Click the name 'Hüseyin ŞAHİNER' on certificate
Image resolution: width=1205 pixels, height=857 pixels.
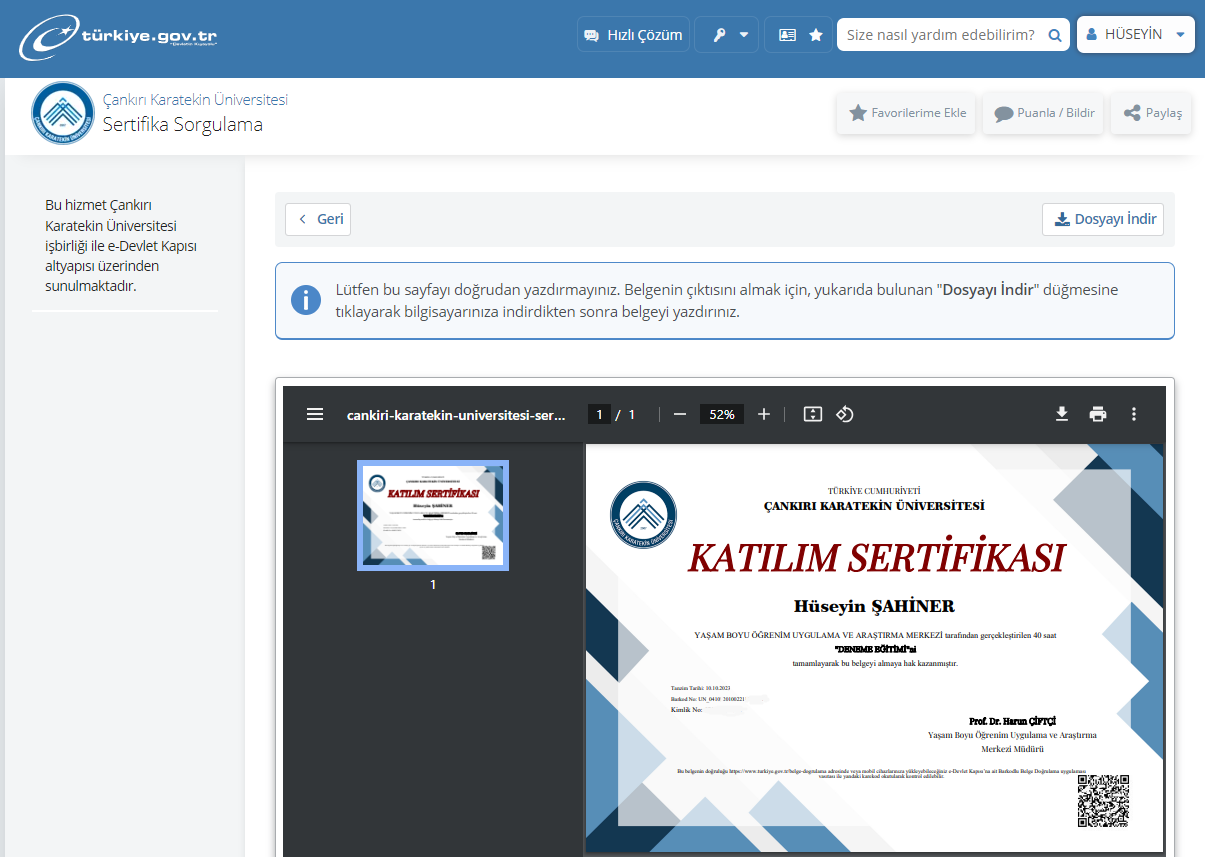point(874,606)
